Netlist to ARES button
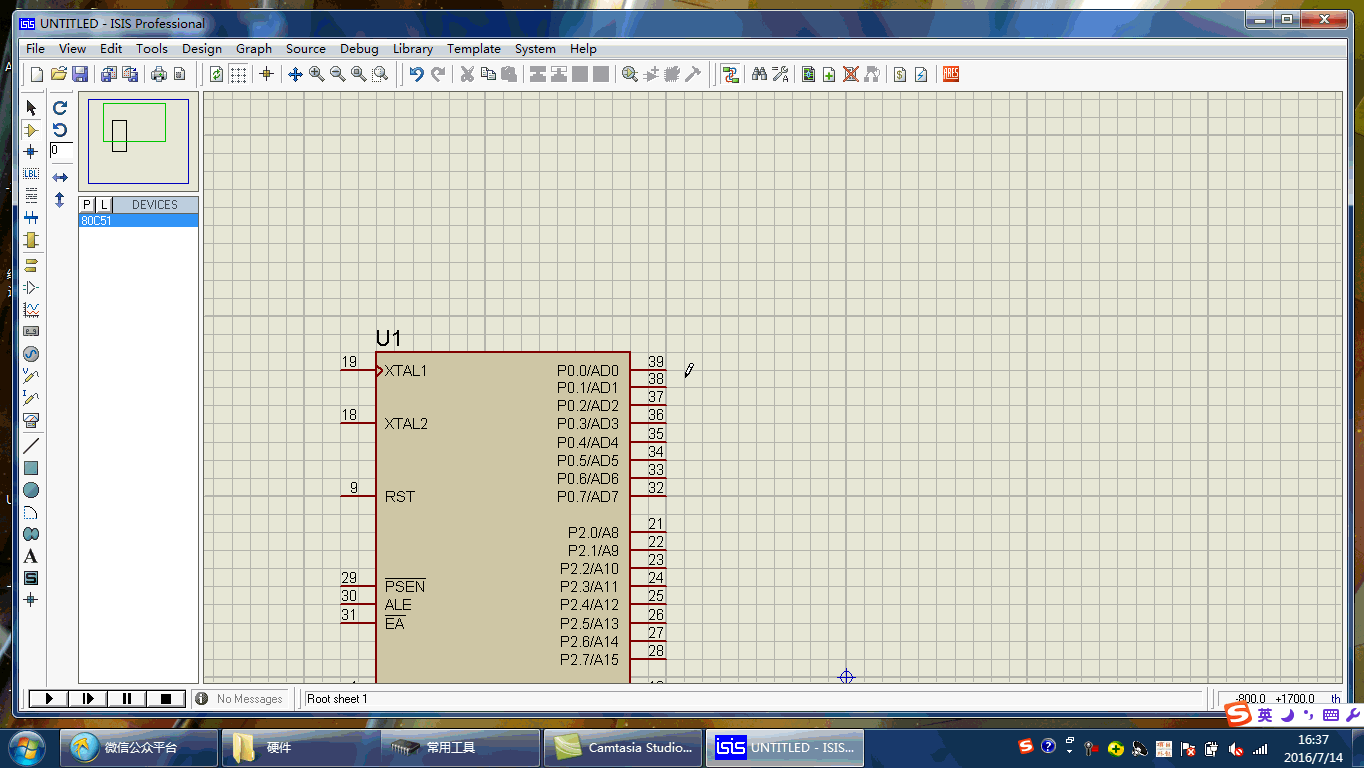The width and height of the screenshot is (1364, 768). 951,74
